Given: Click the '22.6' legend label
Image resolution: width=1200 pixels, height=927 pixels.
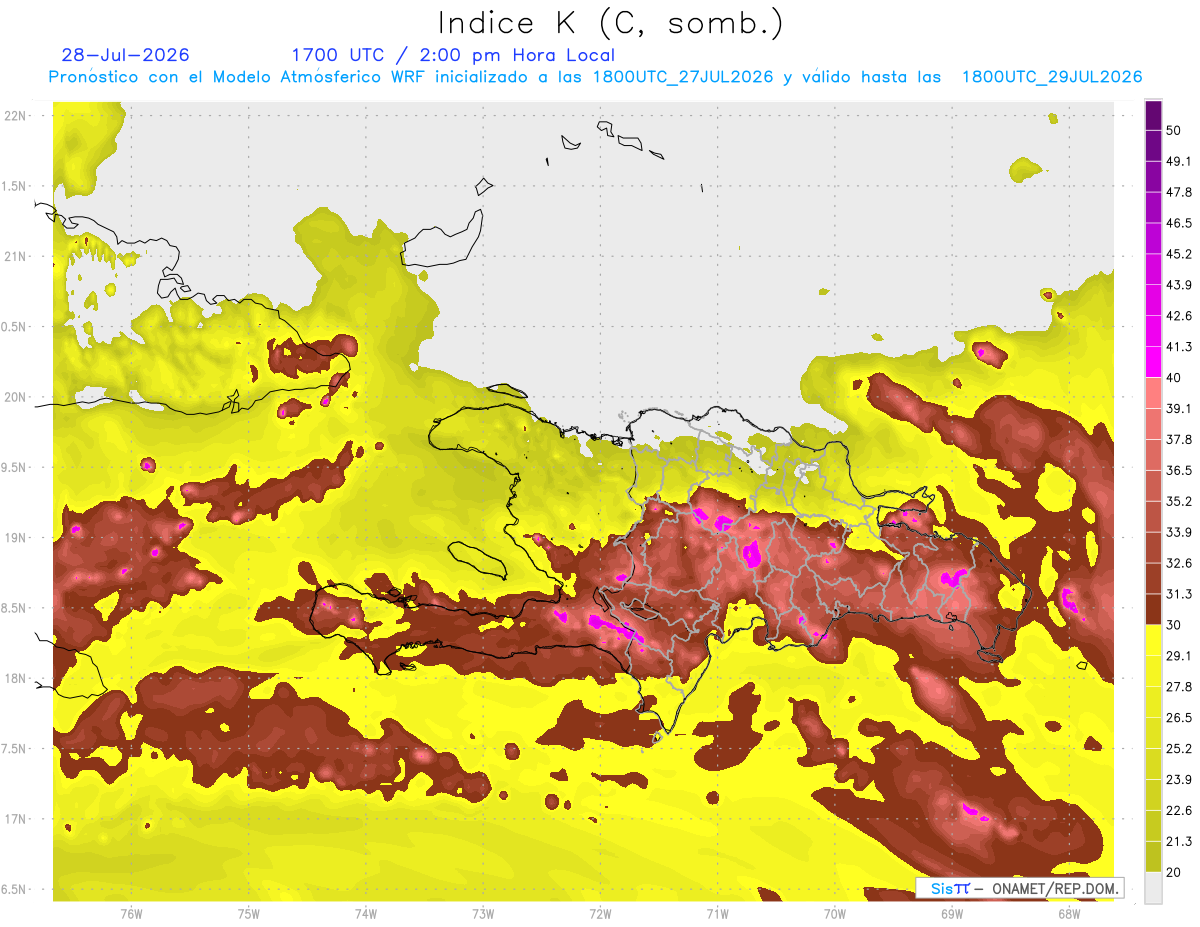Looking at the screenshot, I should (x=1179, y=811).
